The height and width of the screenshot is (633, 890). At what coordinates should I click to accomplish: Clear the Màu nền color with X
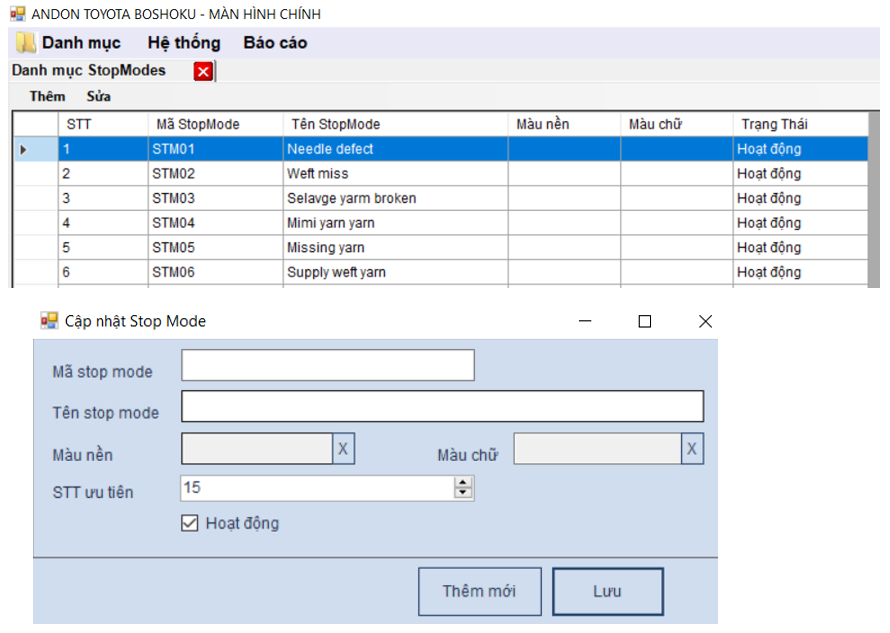click(343, 449)
